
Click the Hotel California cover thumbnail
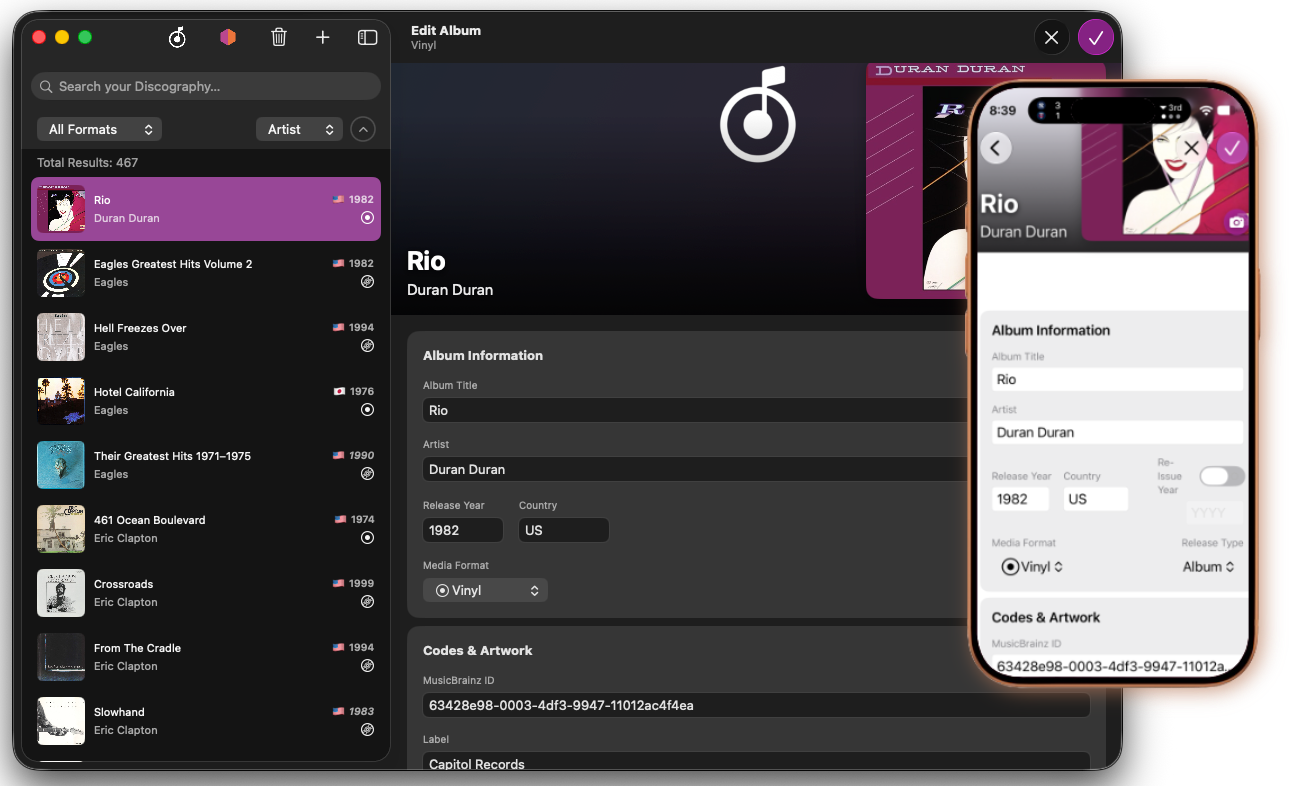pyautogui.click(x=61, y=401)
